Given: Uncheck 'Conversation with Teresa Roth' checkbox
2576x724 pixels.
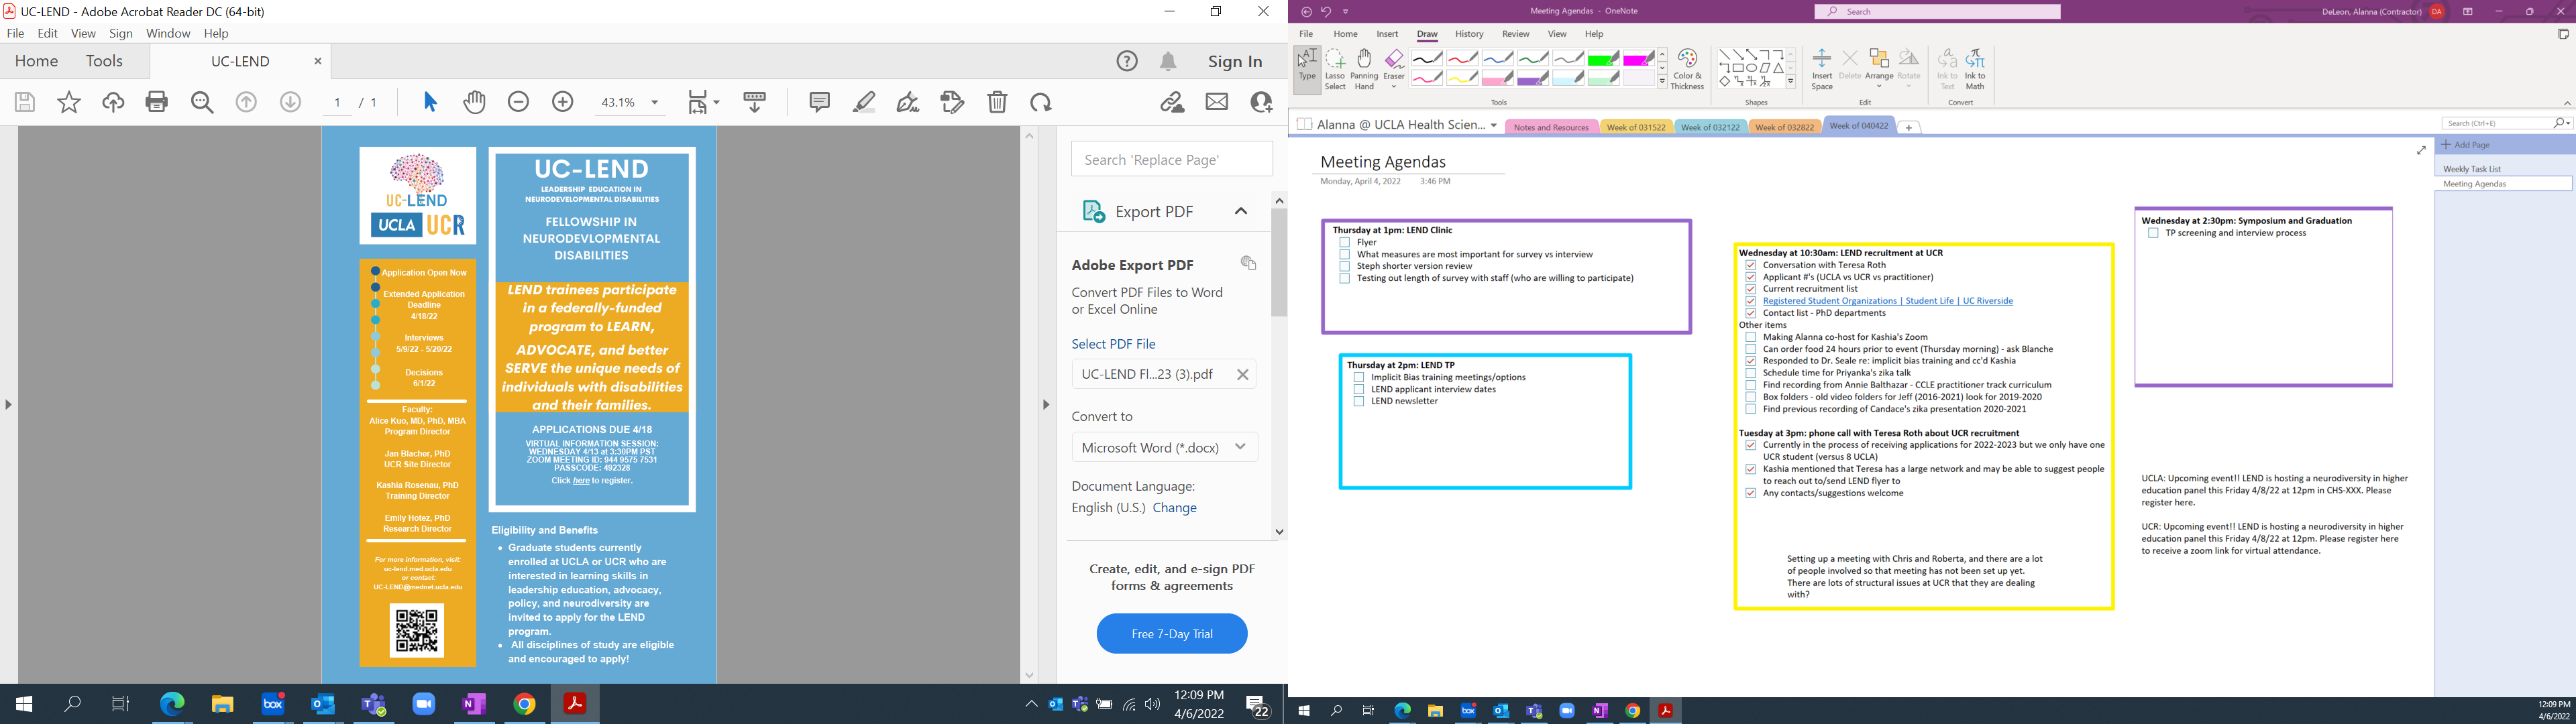Looking at the screenshot, I should pos(1751,265).
